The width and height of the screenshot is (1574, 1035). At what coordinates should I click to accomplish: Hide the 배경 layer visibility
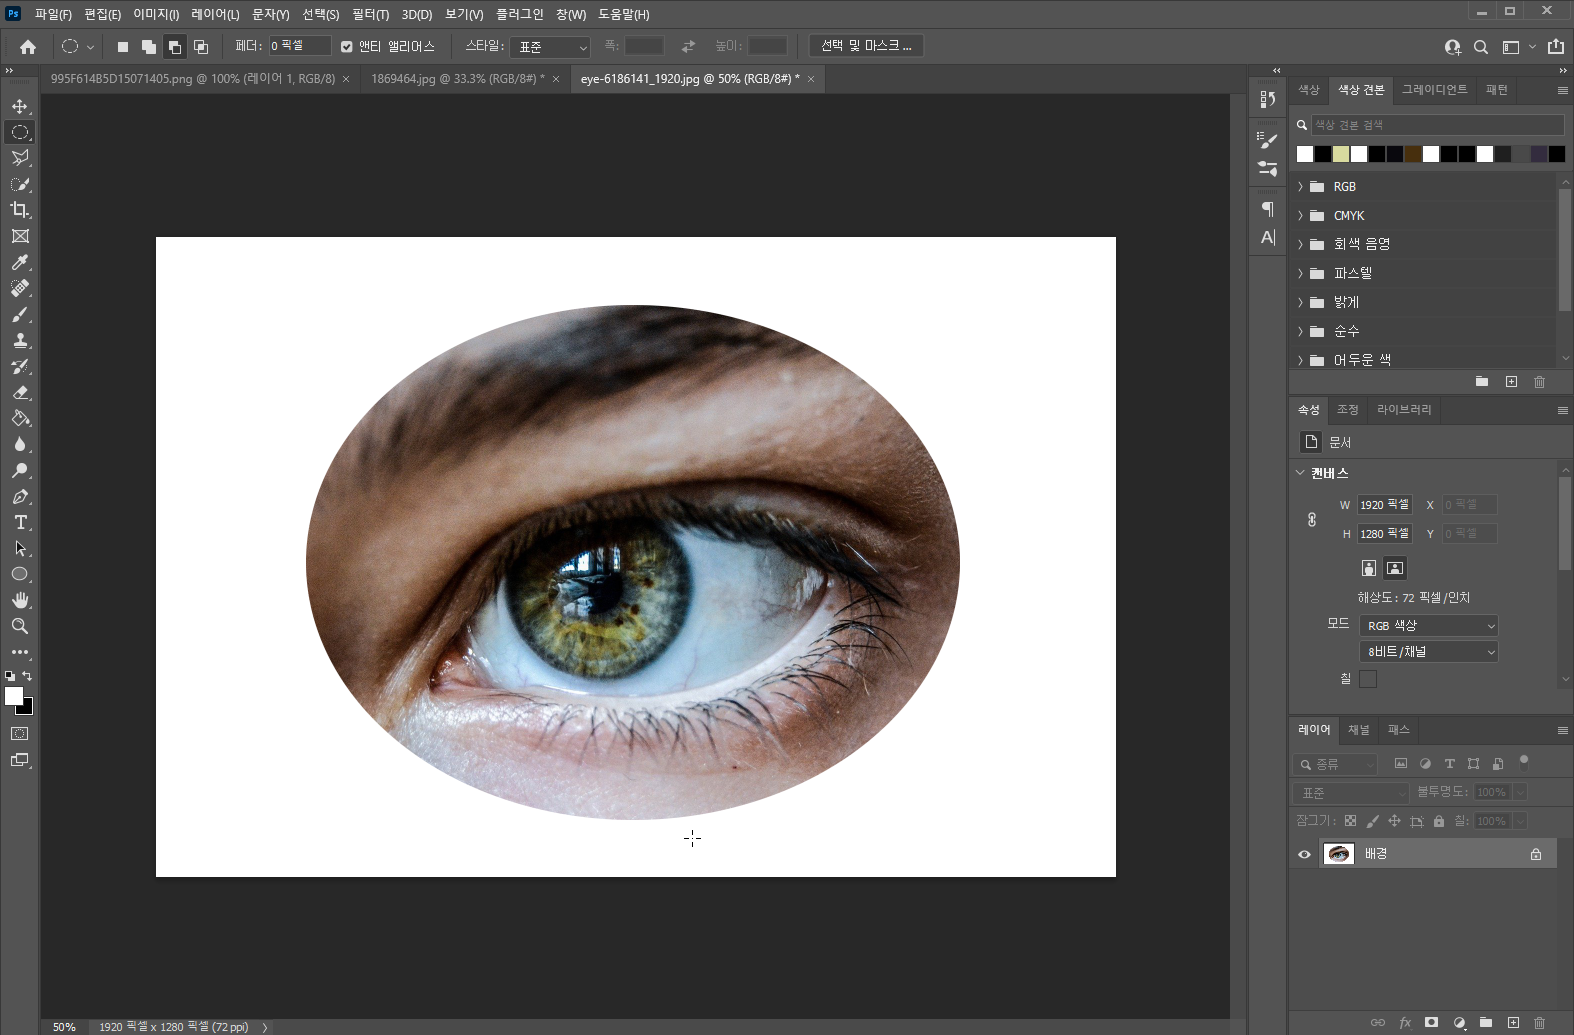pyautogui.click(x=1304, y=854)
